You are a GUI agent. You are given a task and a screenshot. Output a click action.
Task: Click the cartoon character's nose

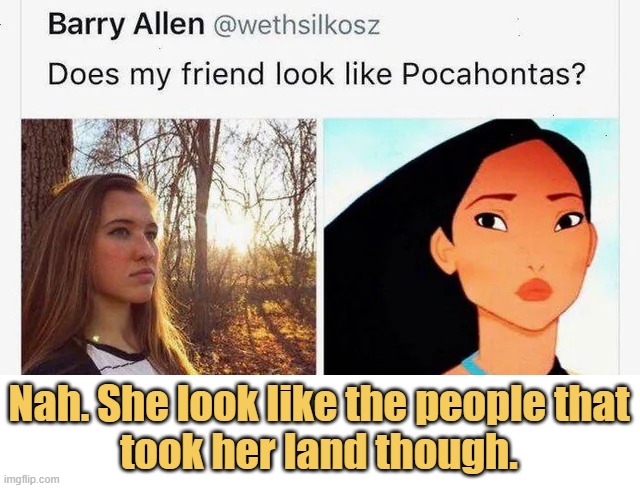tap(534, 266)
